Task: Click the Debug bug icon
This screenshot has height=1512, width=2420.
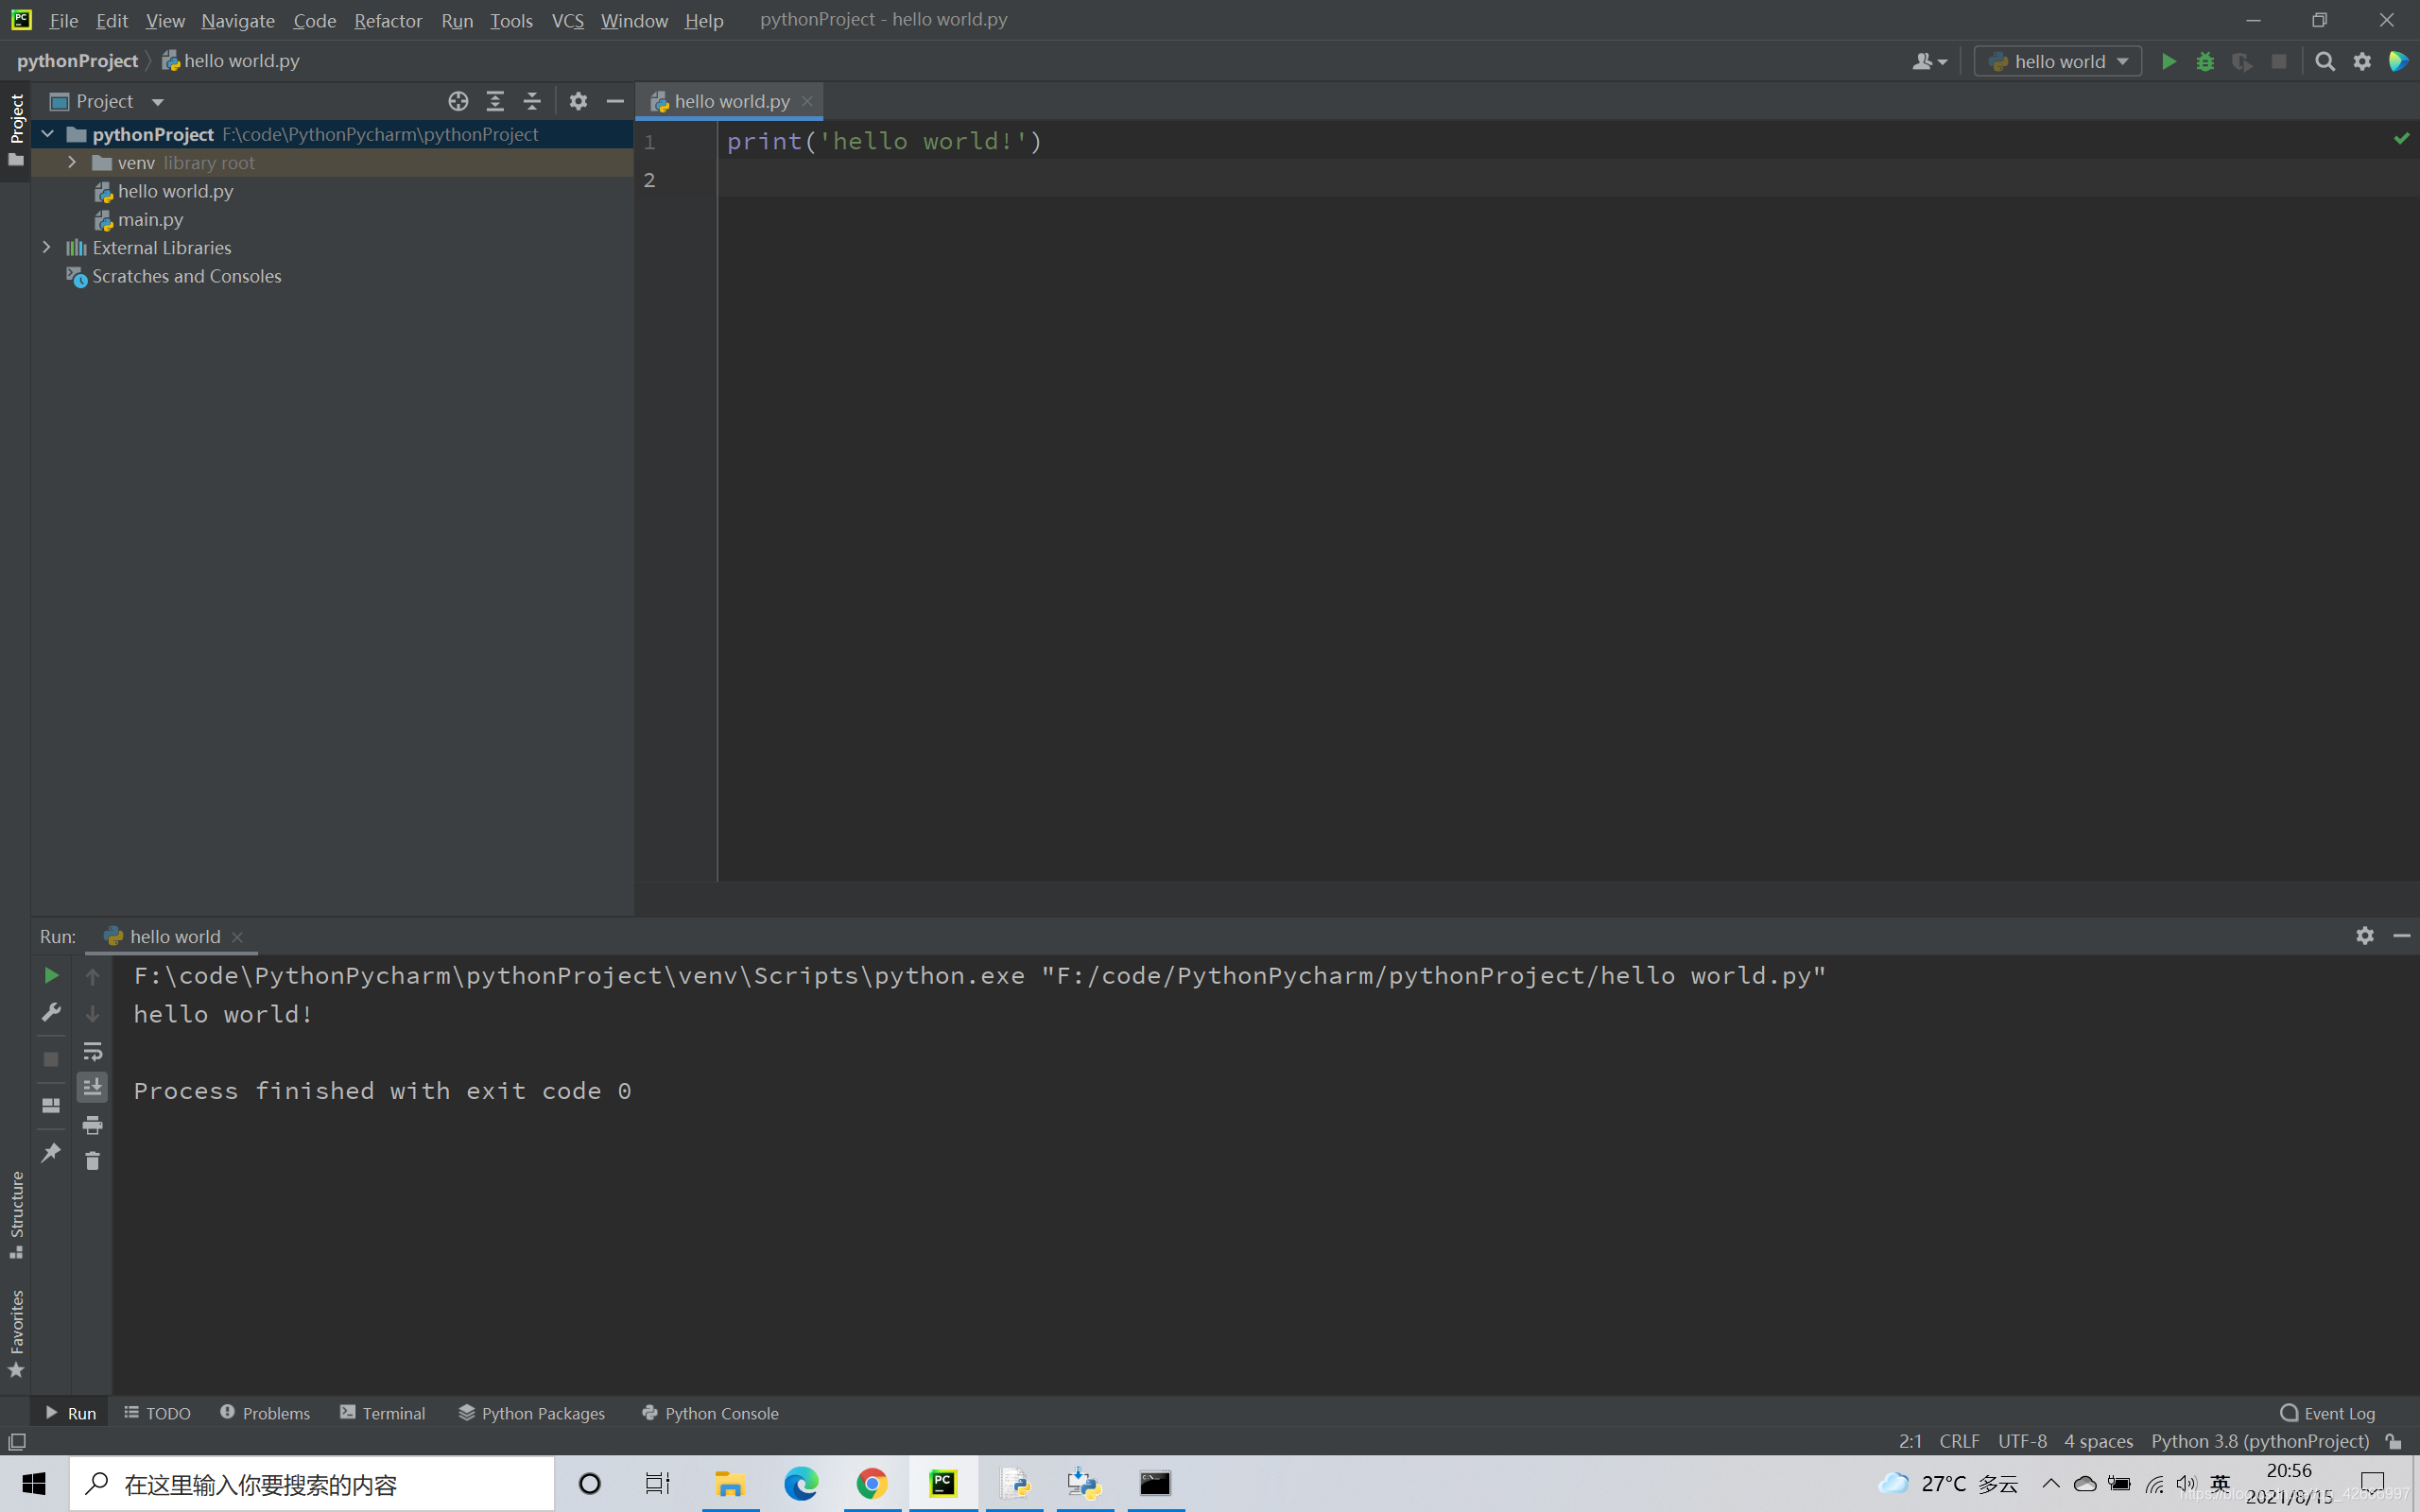Action: tap(2205, 62)
